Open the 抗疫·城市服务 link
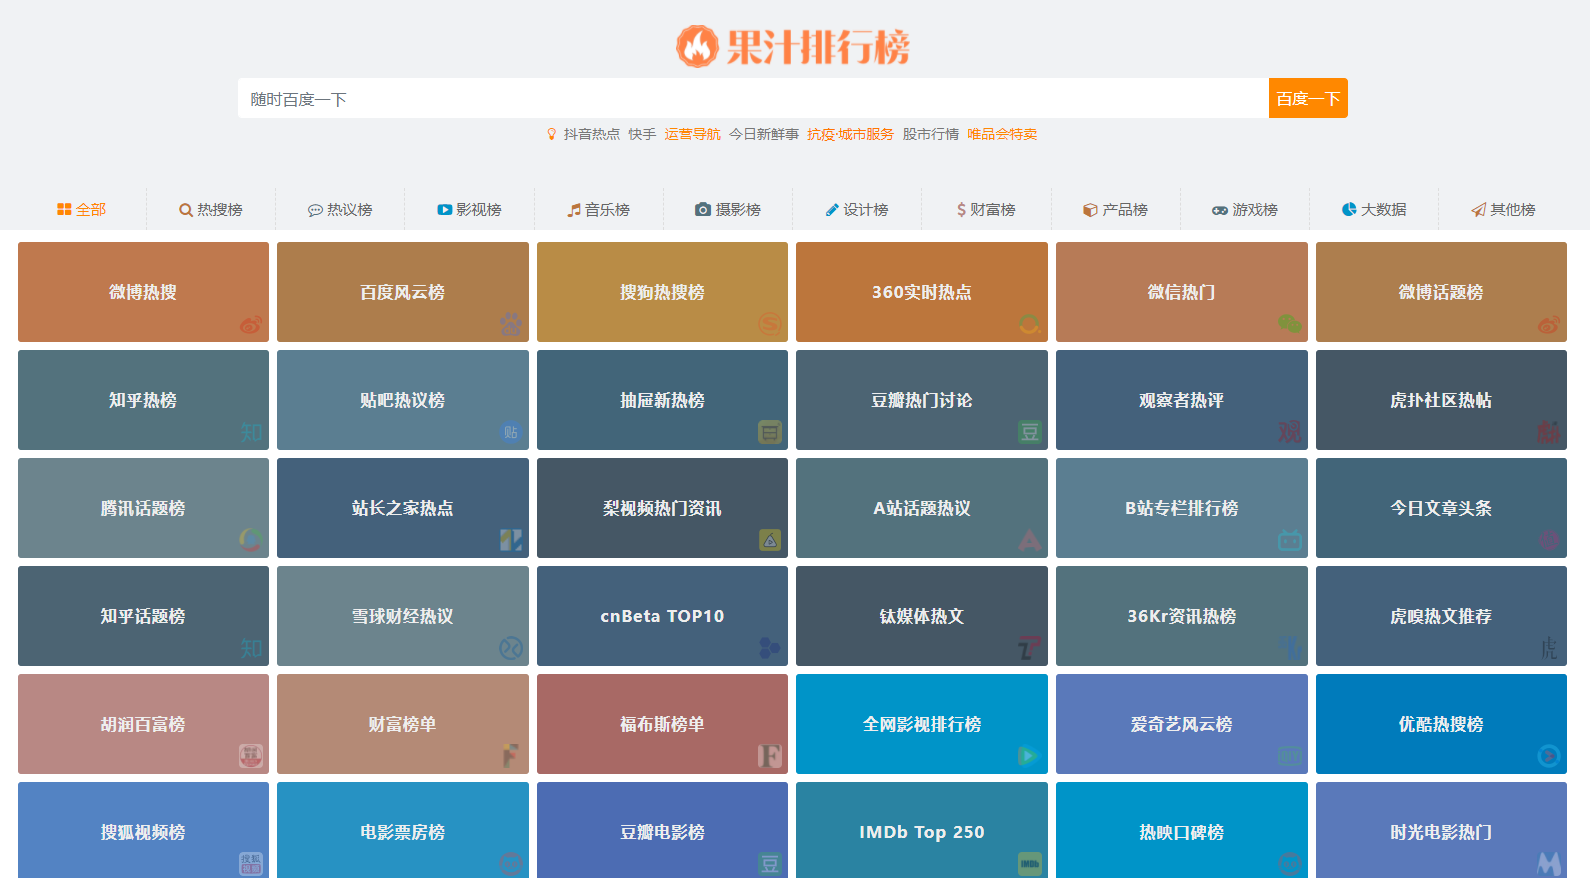The width and height of the screenshot is (1590, 878). (x=851, y=134)
